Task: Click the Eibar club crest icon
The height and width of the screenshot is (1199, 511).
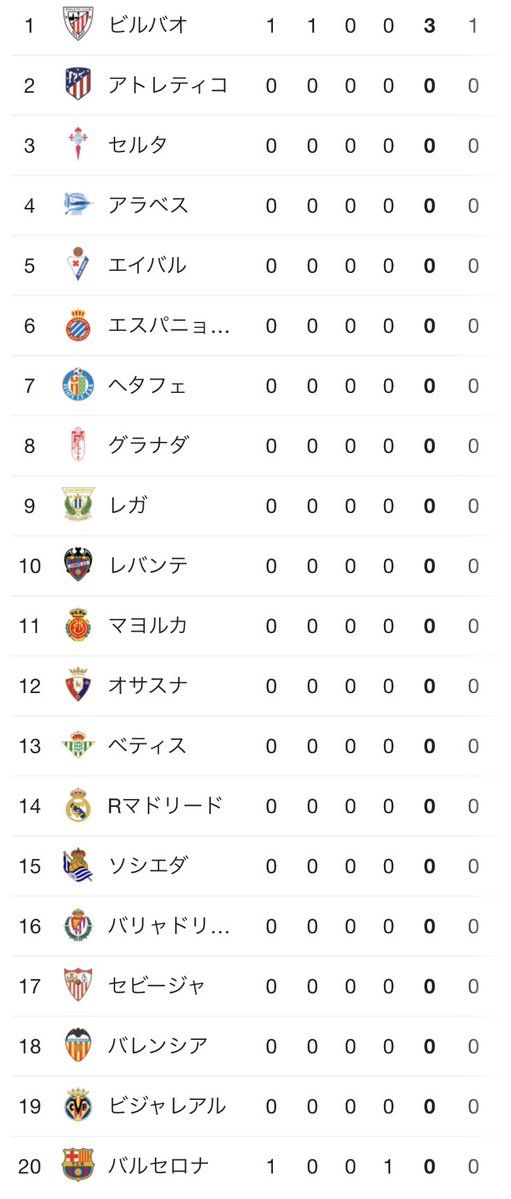Action: [x=78, y=265]
